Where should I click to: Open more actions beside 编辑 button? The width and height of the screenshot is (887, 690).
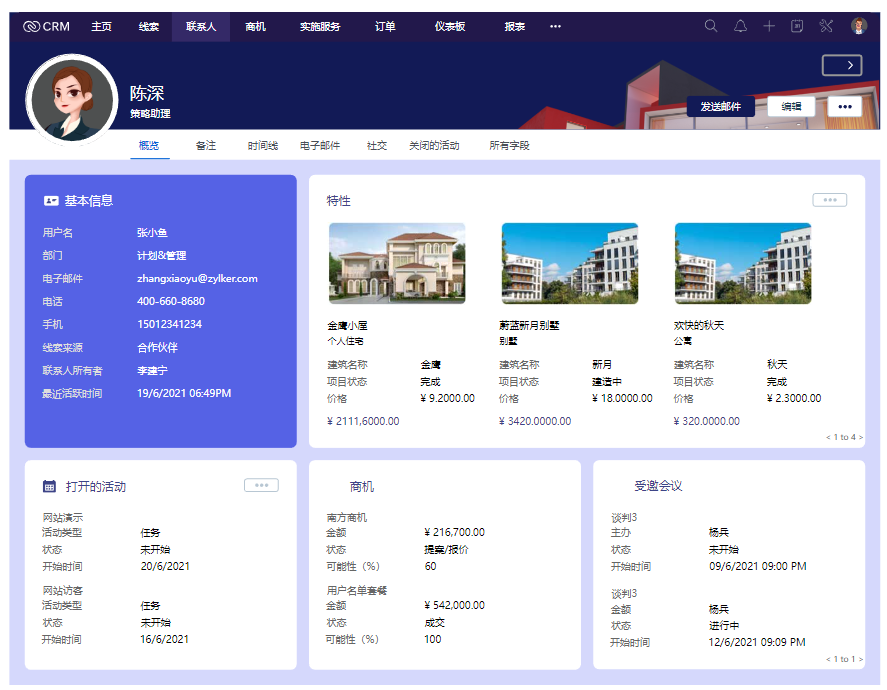click(x=844, y=106)
